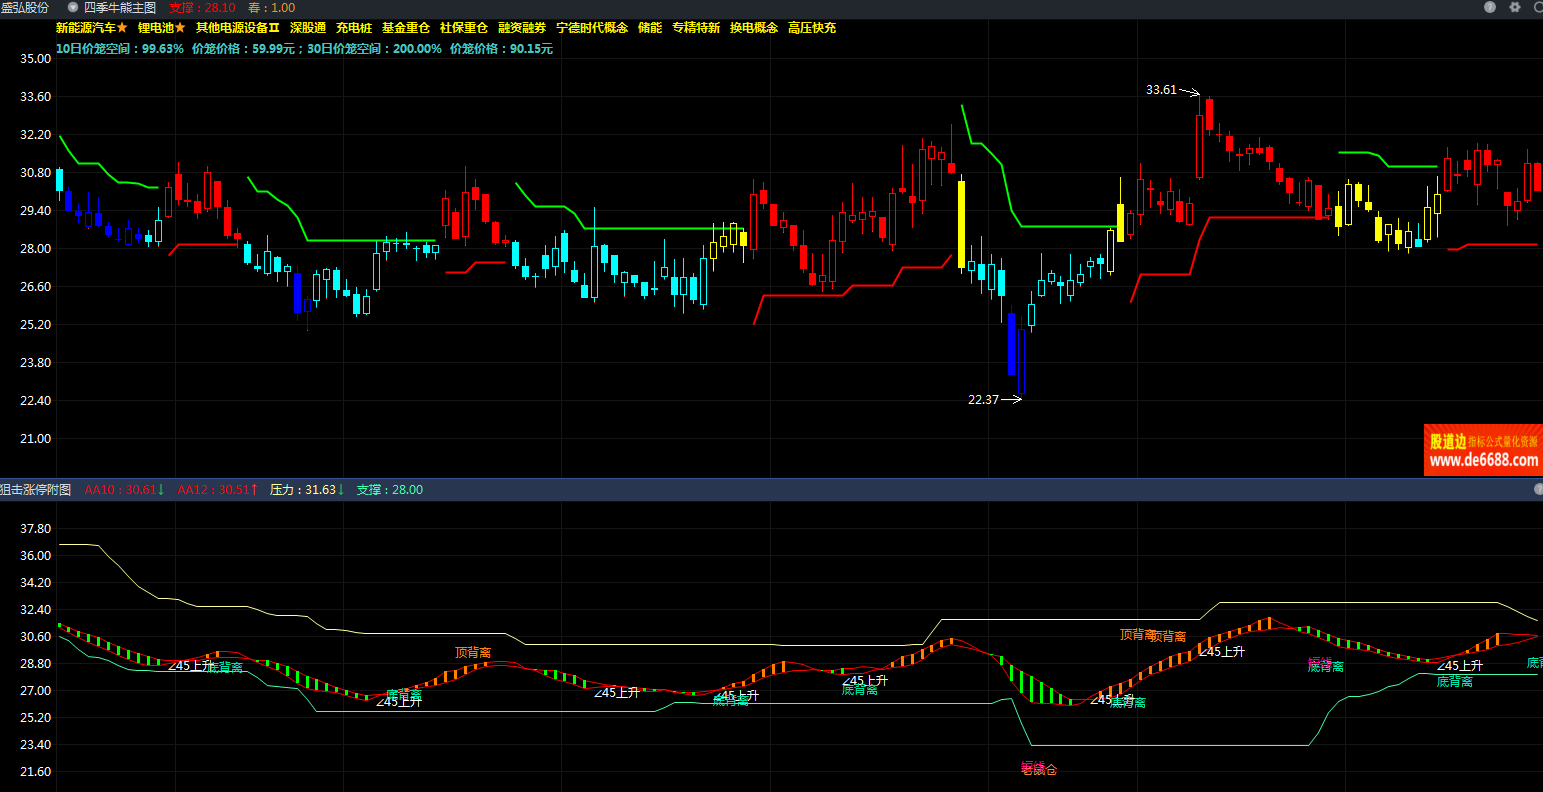Screen dimensions: 1543x792
Task: Open the 充电桩 concept tag
Action: point(353,28)
